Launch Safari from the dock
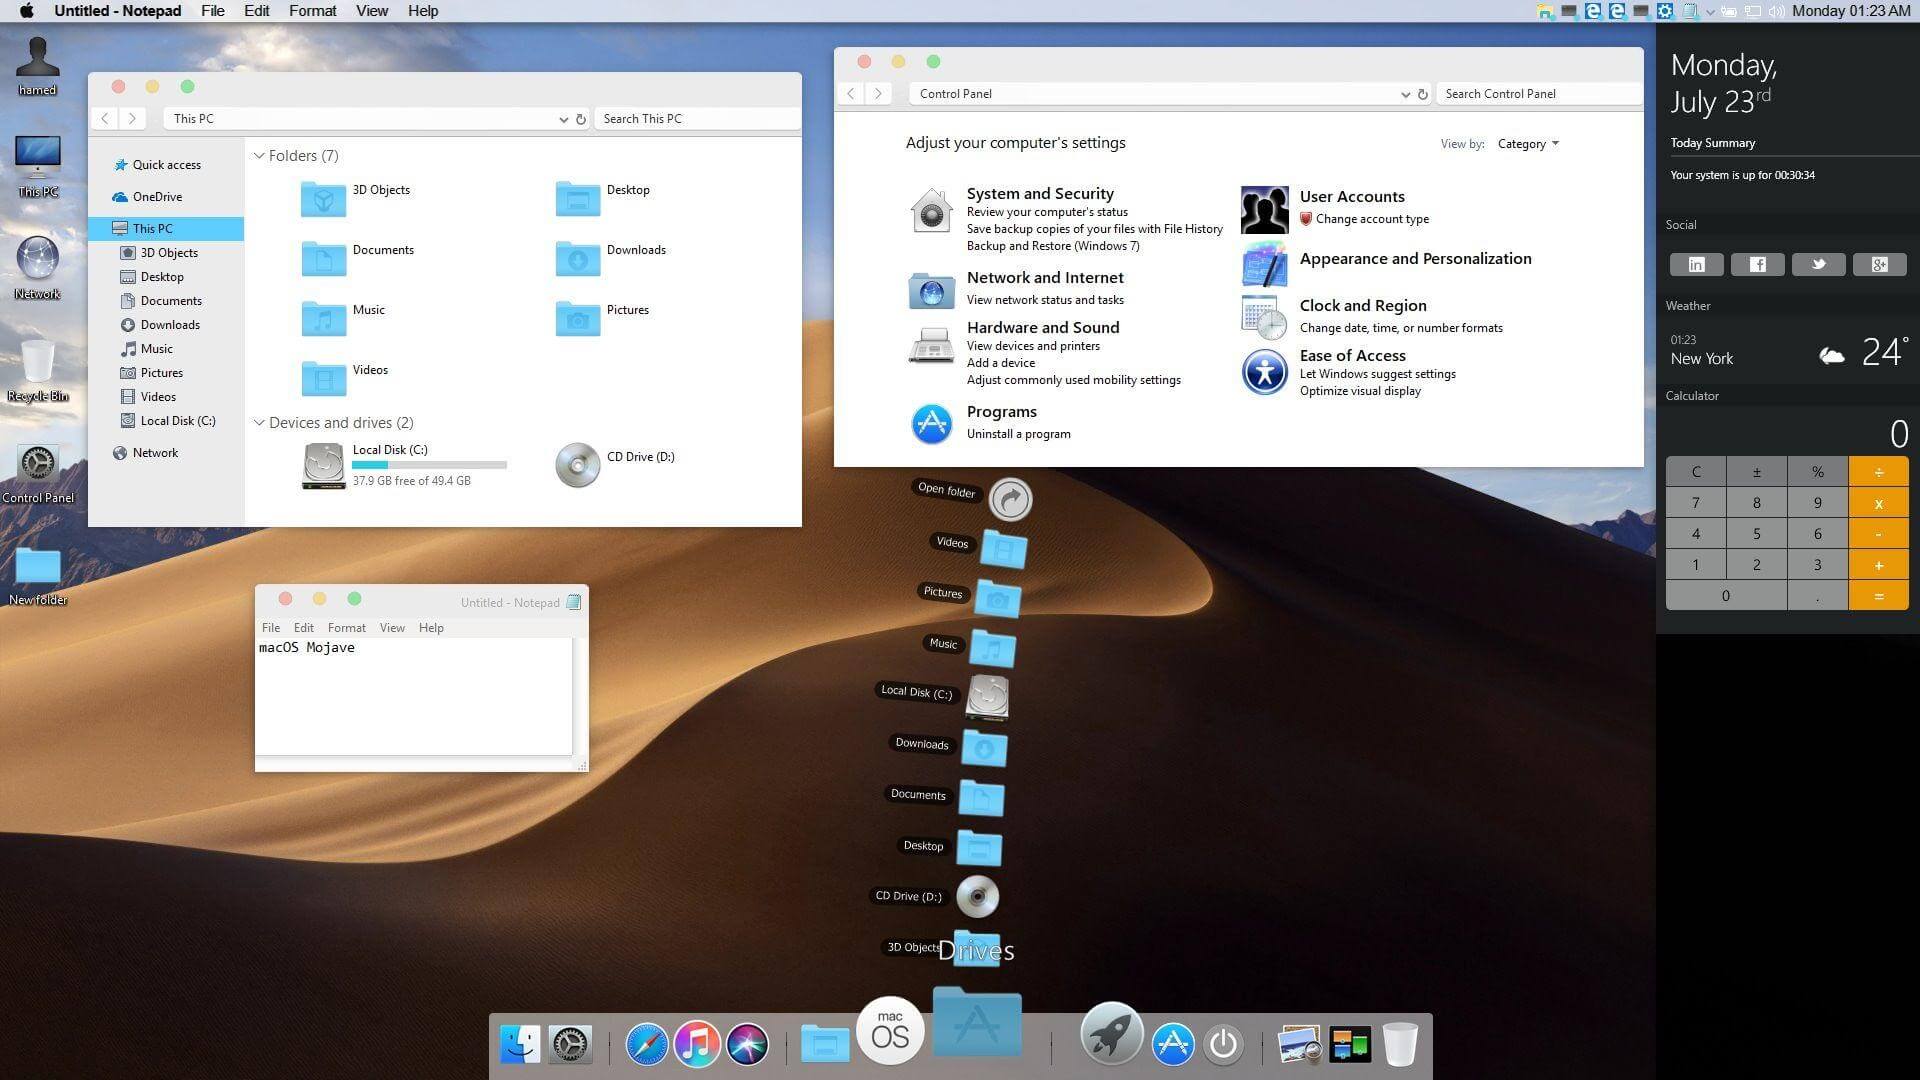 click(646, 1044)
